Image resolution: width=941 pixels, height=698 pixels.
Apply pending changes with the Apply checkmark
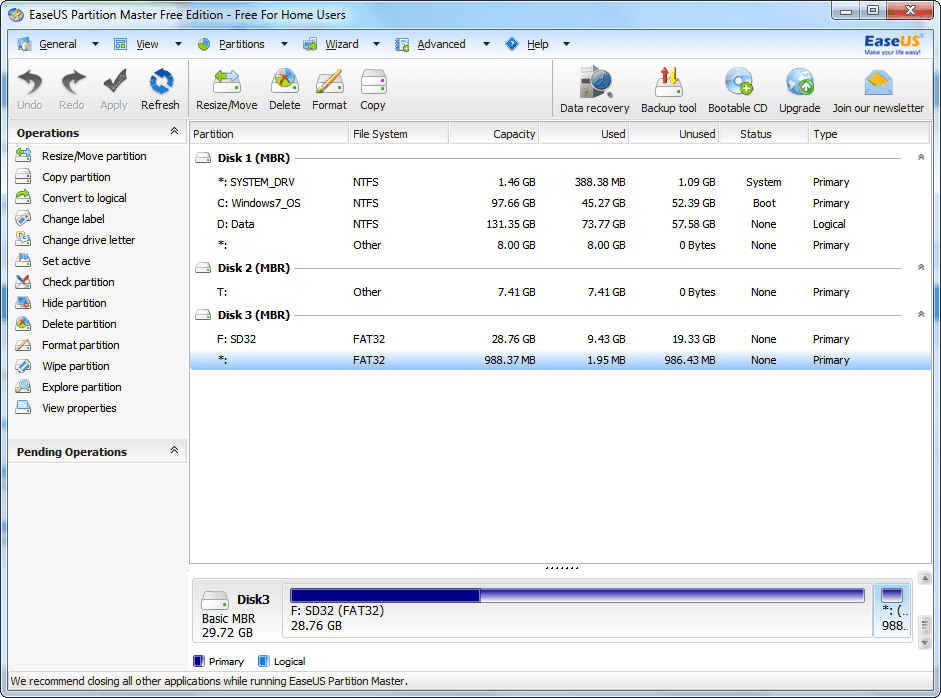114,82
